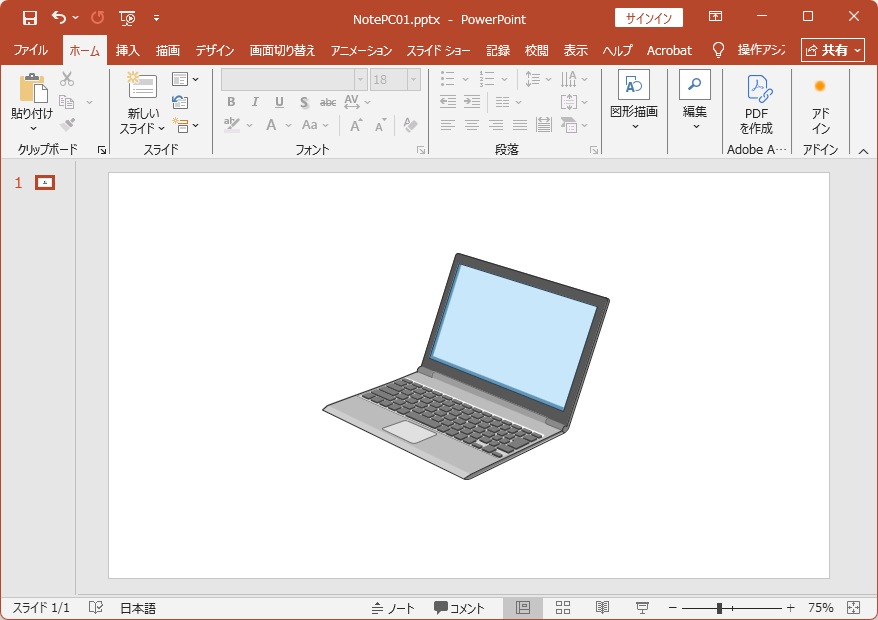This screenshot has height=620, width=878.
Task: Switch to Slide Sorter view icon
Action: [x=563, y=608]
